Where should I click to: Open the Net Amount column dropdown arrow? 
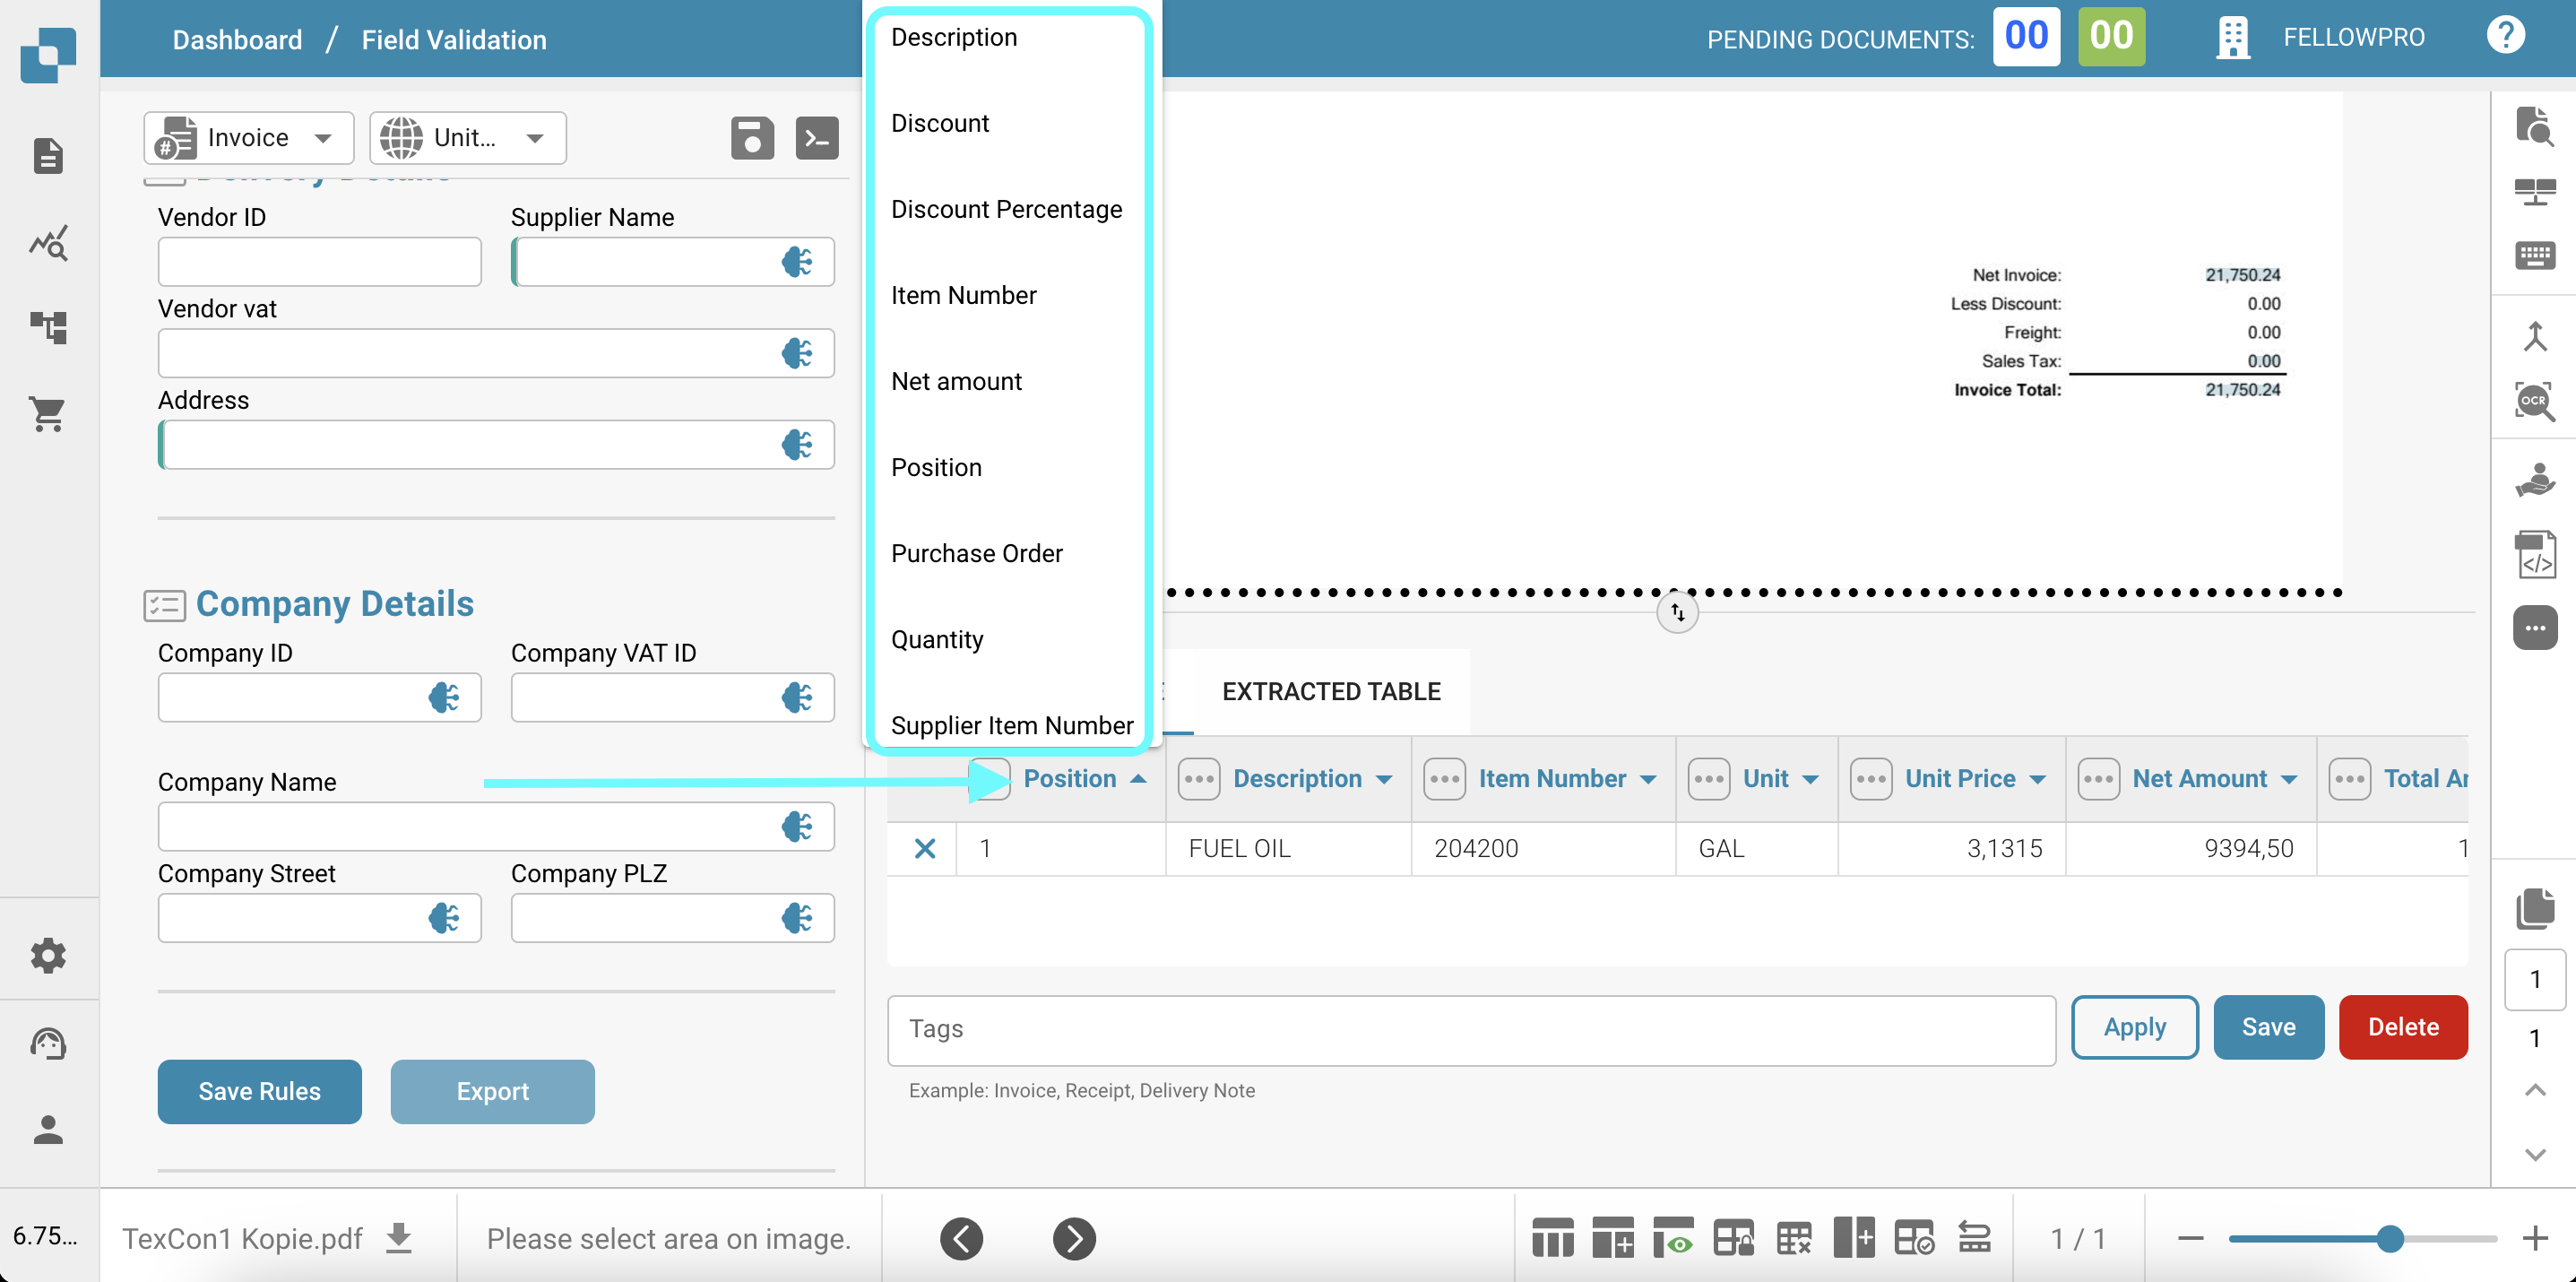(x=2289, y=779)
